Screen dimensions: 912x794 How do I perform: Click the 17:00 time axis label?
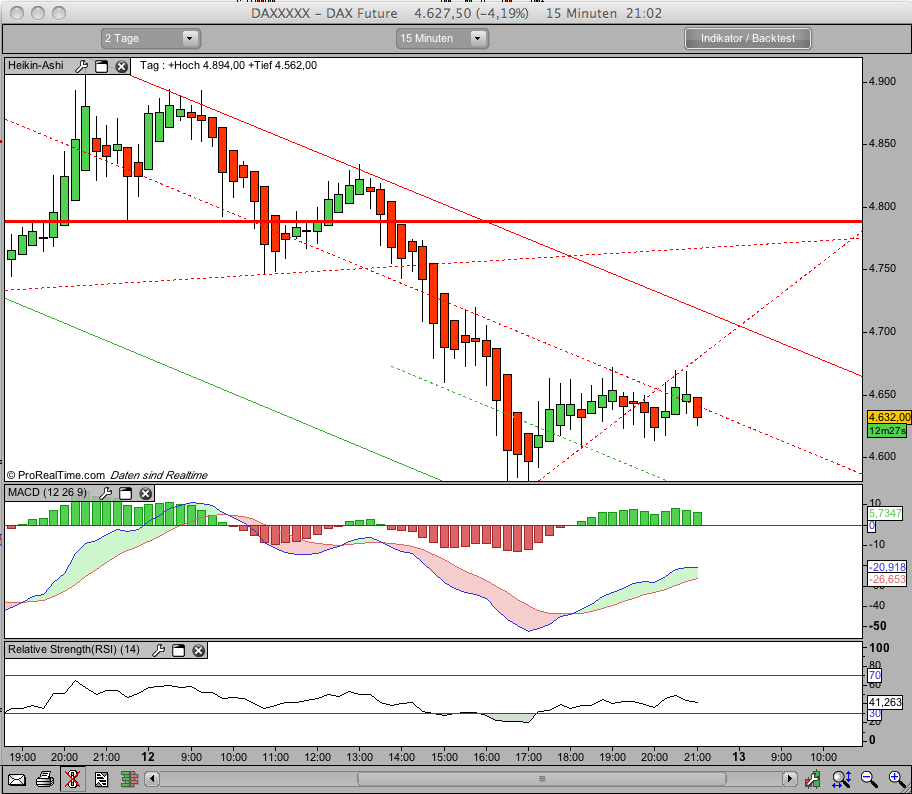(x=528, y=757)
